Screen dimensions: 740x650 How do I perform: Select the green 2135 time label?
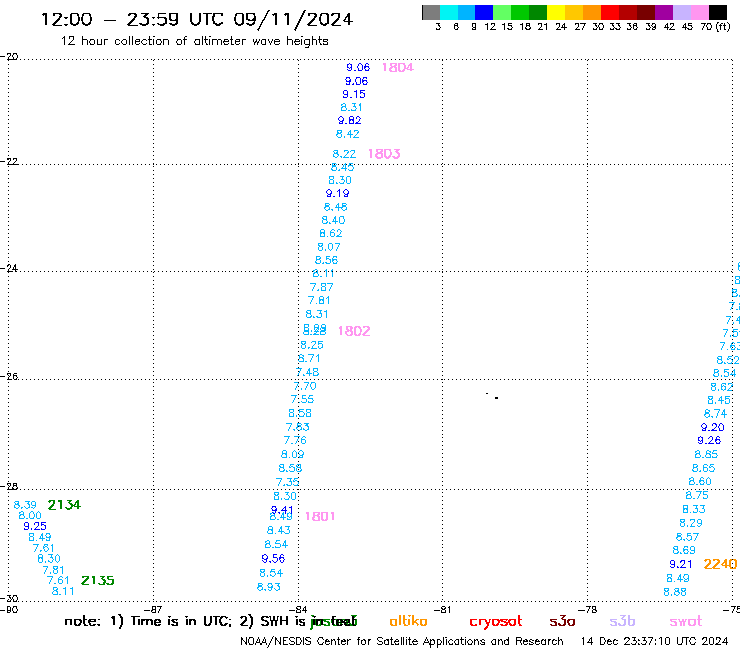point(98,580)
